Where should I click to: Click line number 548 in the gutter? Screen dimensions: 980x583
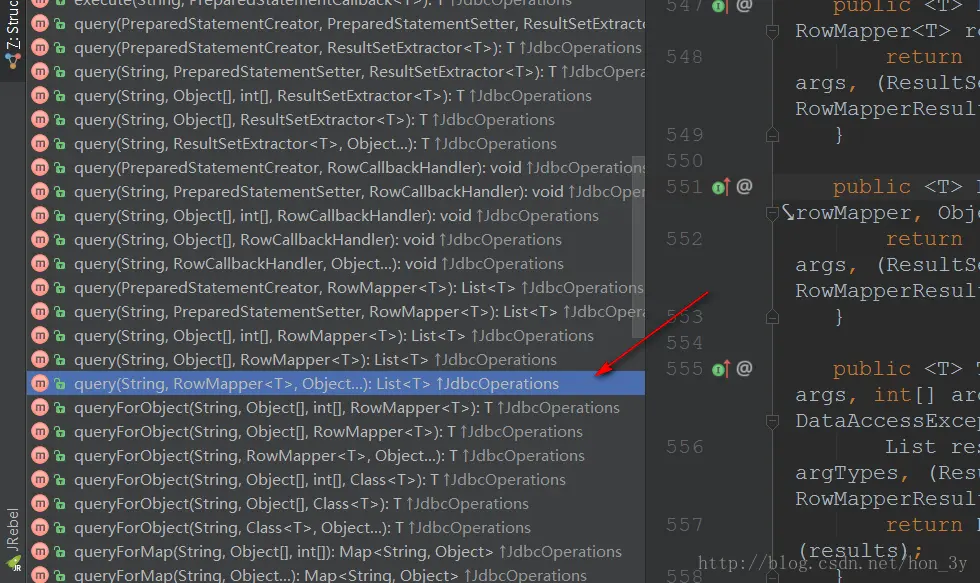684,57
